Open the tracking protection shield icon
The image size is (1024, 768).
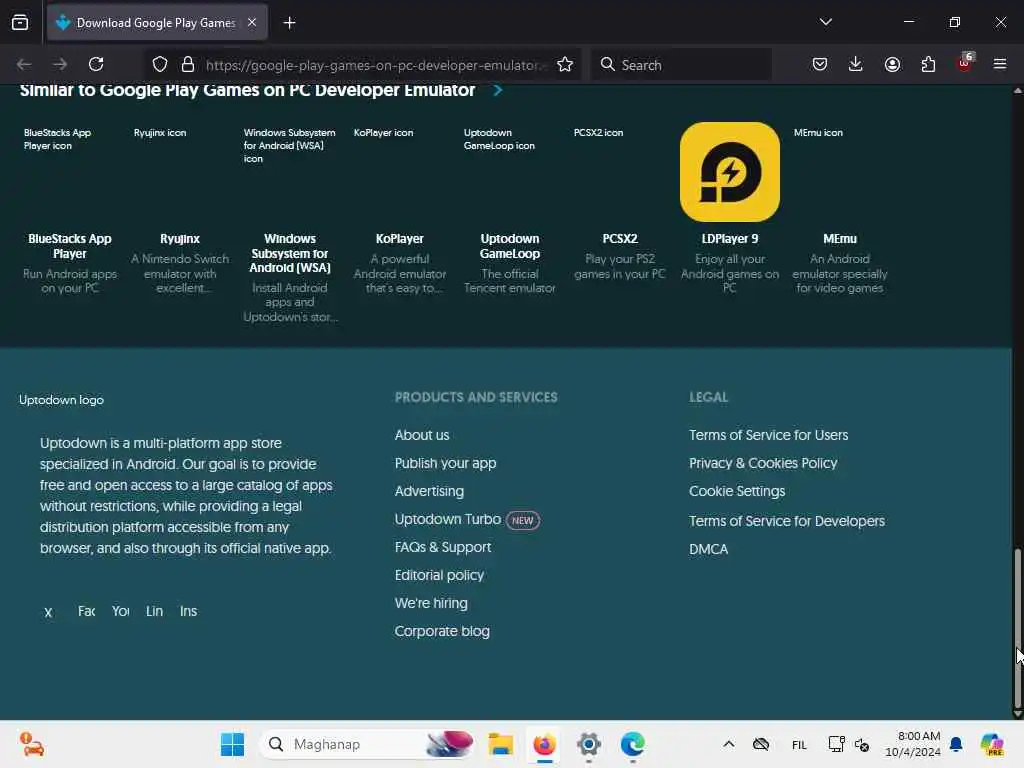pyautogui.click(x=160, y=64)
